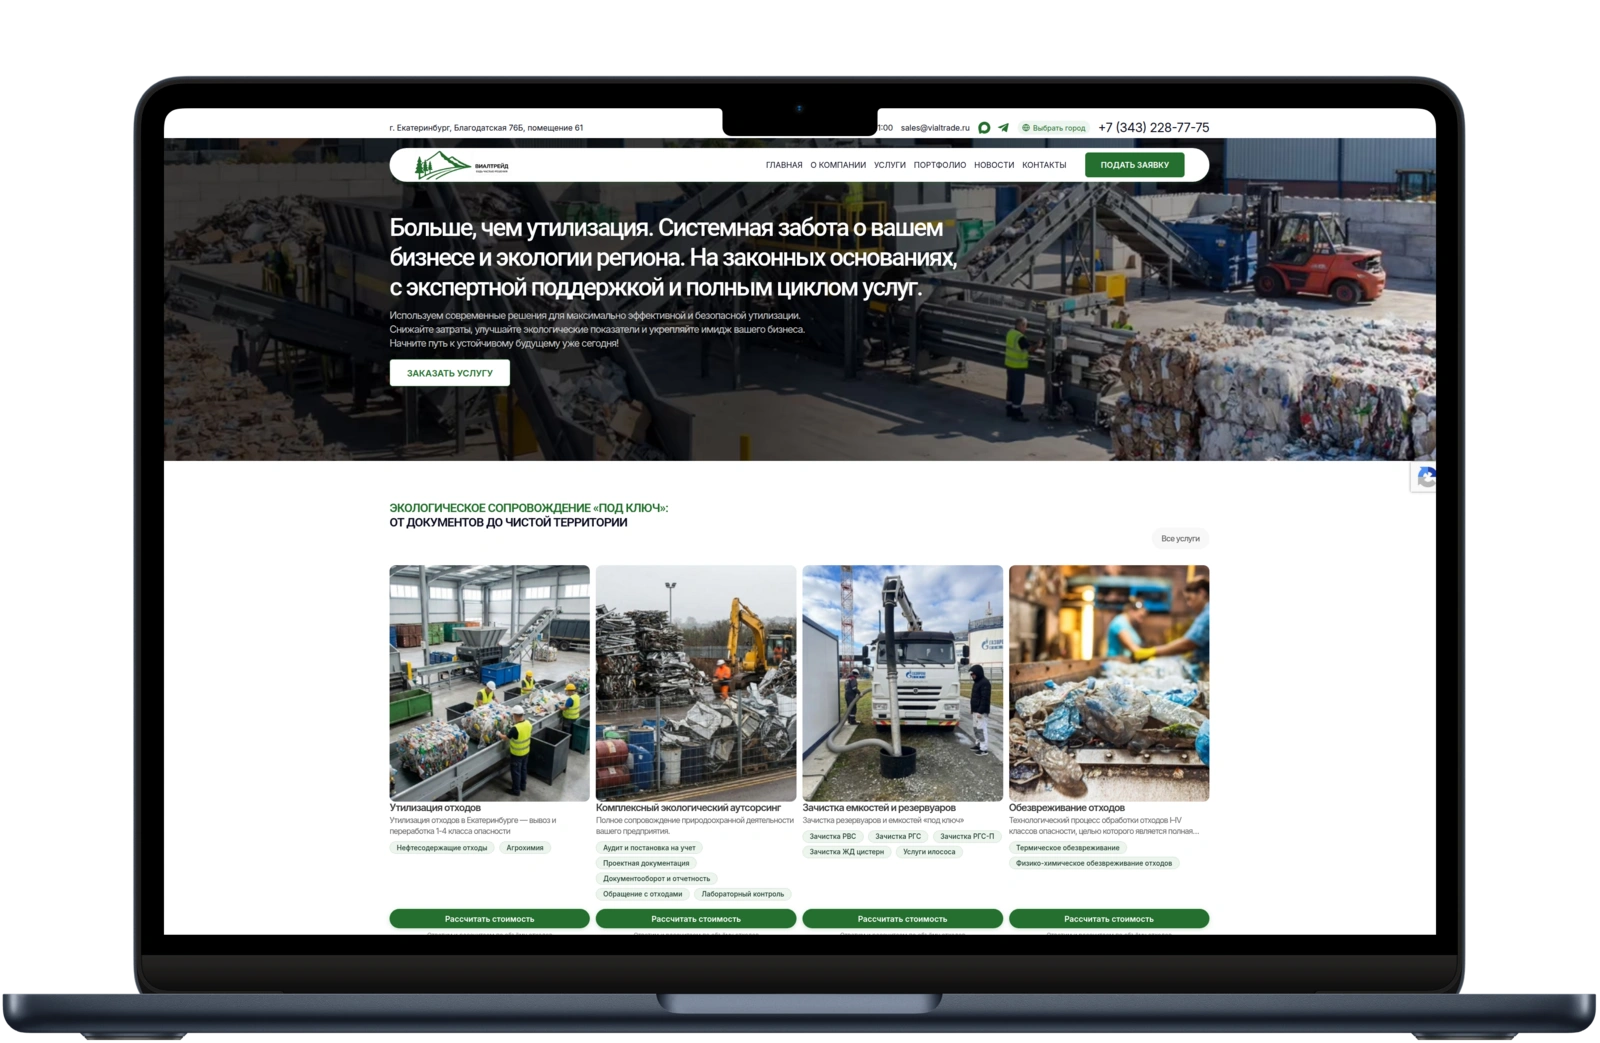Click Рассчитать стоимость under Зачистка емкостей
The width and height of the screenshot is (1600, 1043).
902,919
